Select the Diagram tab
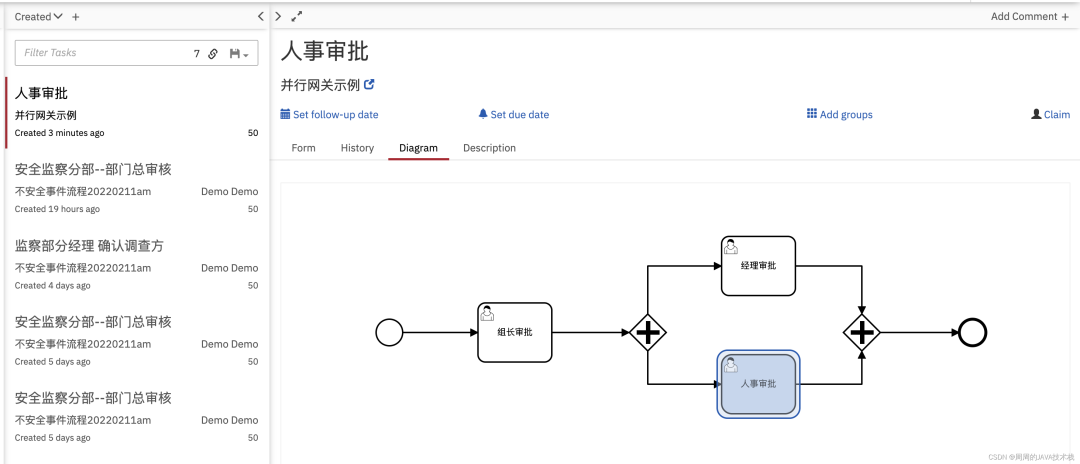1080x464 pixels. point(419,148)
